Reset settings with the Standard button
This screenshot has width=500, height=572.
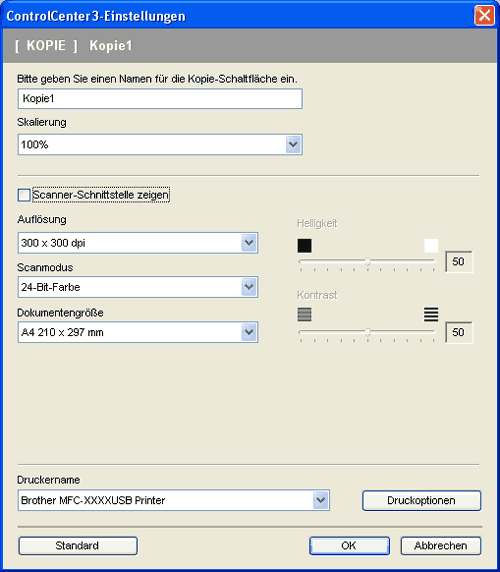78,546
